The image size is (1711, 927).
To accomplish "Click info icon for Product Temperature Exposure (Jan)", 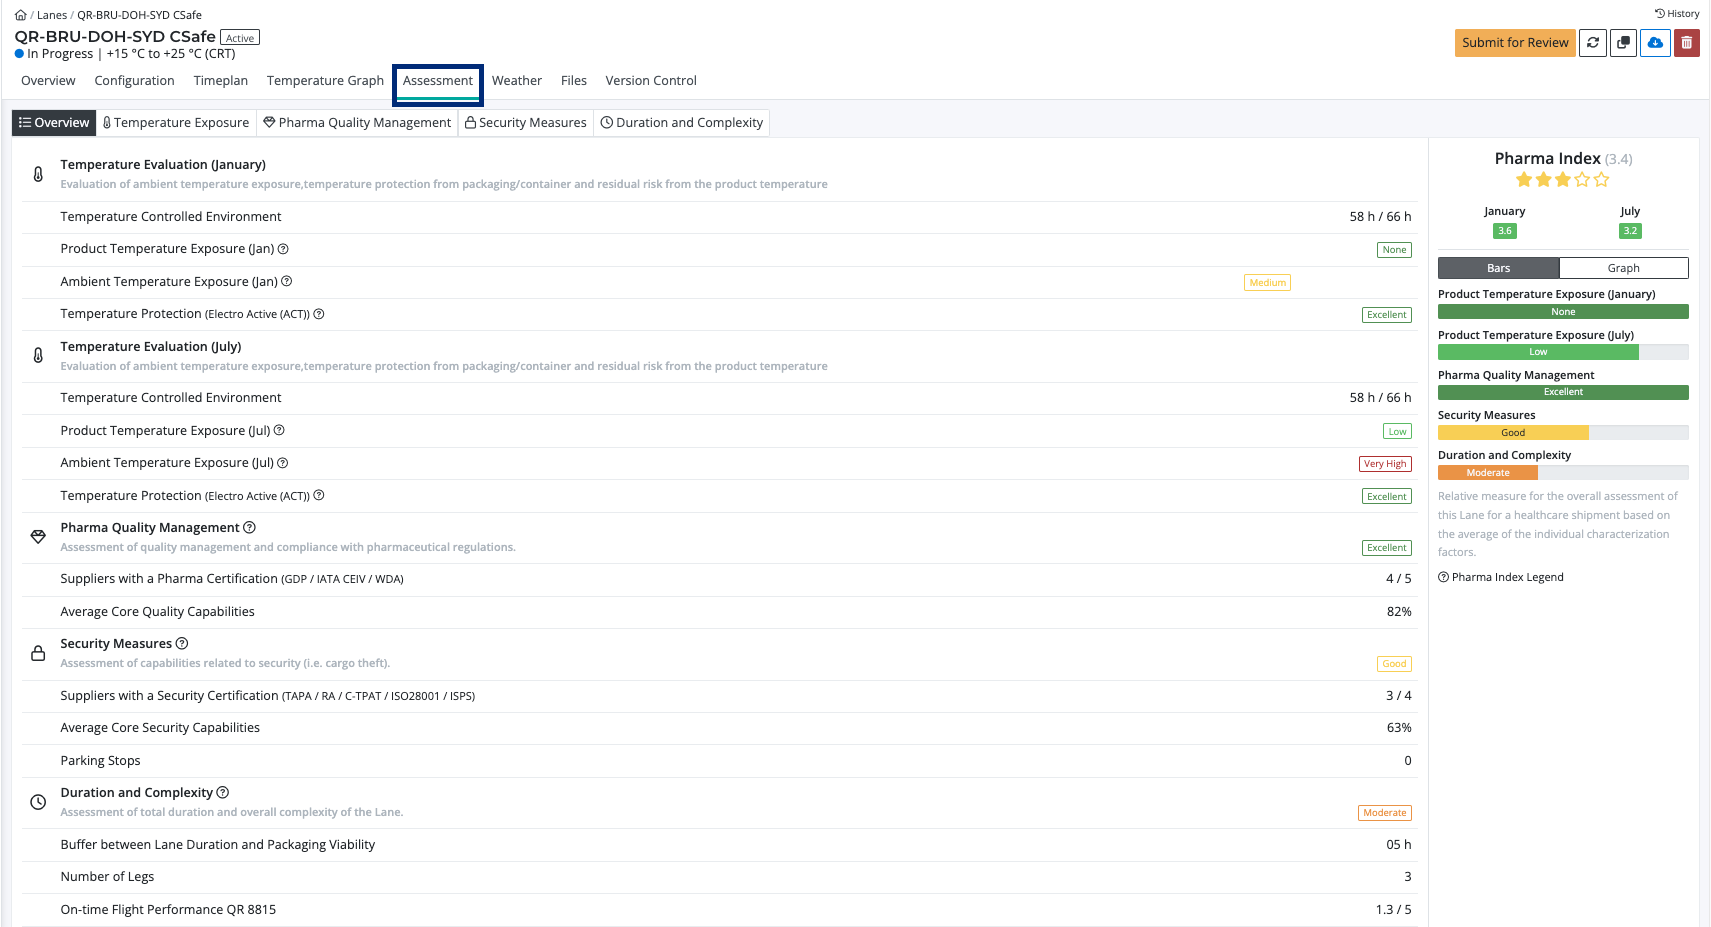I will [283, 249].
